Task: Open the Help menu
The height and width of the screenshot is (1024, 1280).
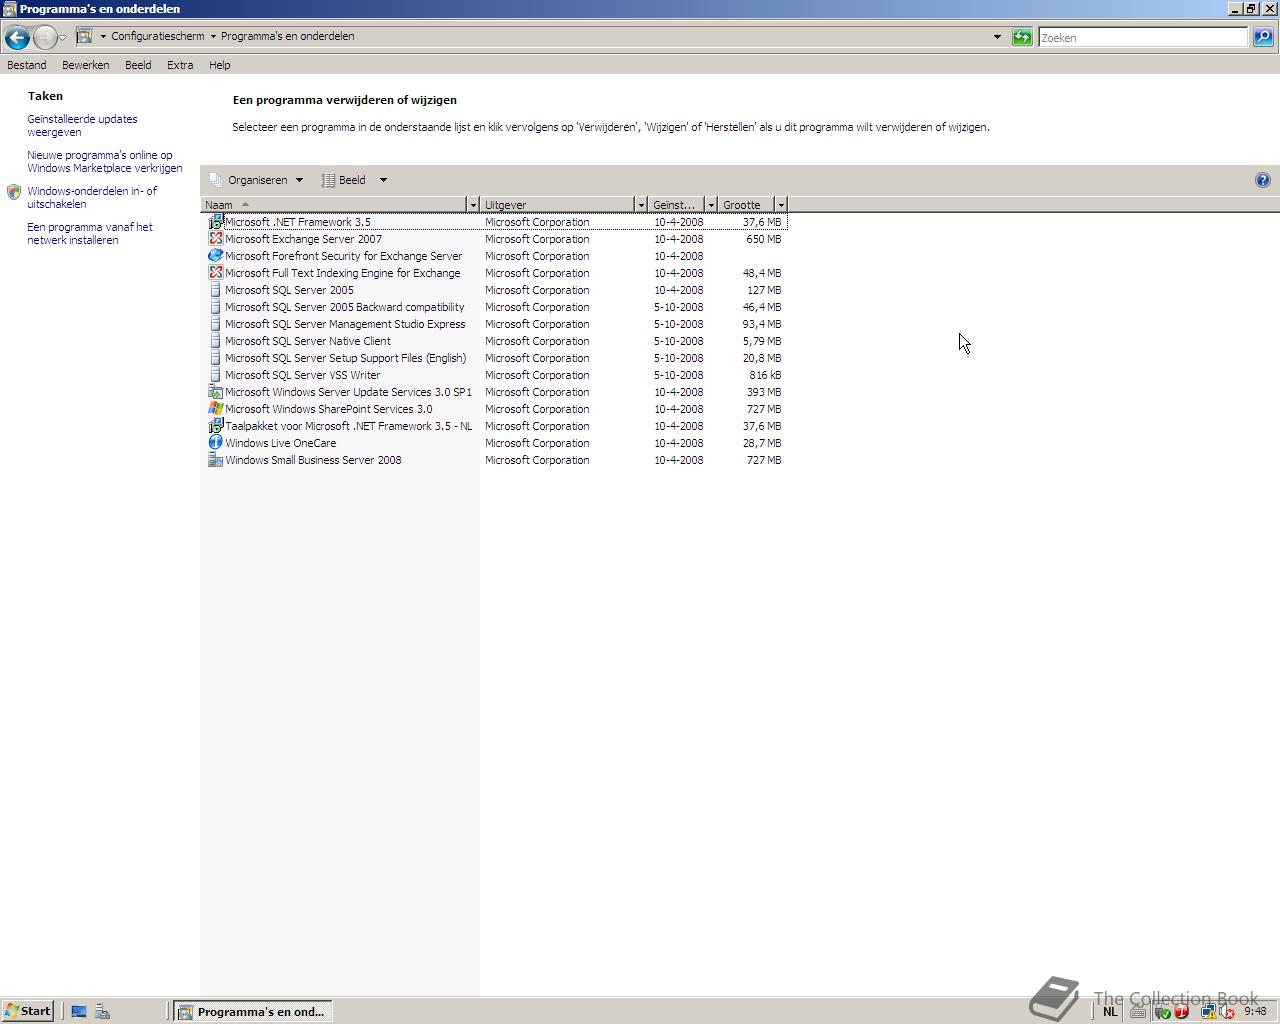Action: coord(220,65)
